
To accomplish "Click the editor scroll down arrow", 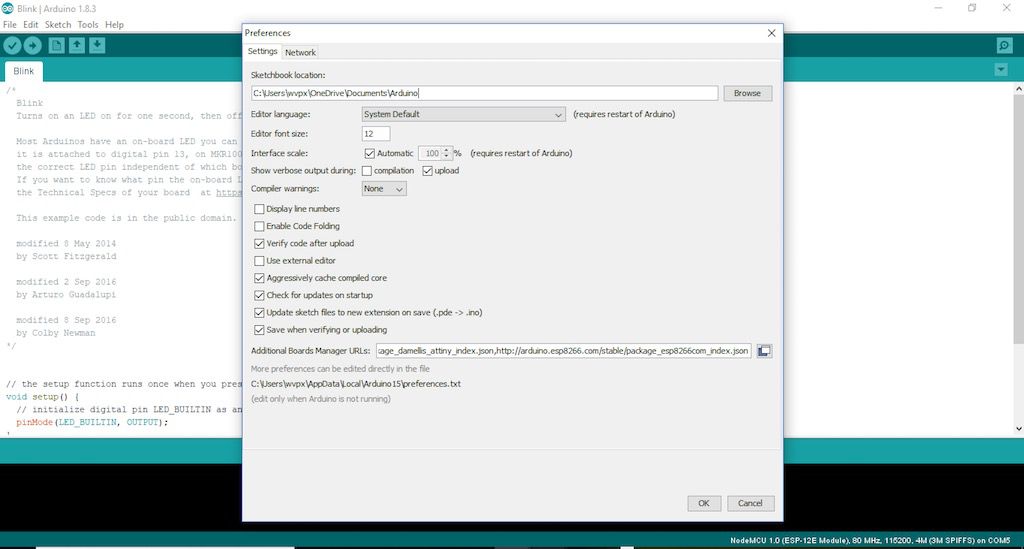I will [1019, 429].
